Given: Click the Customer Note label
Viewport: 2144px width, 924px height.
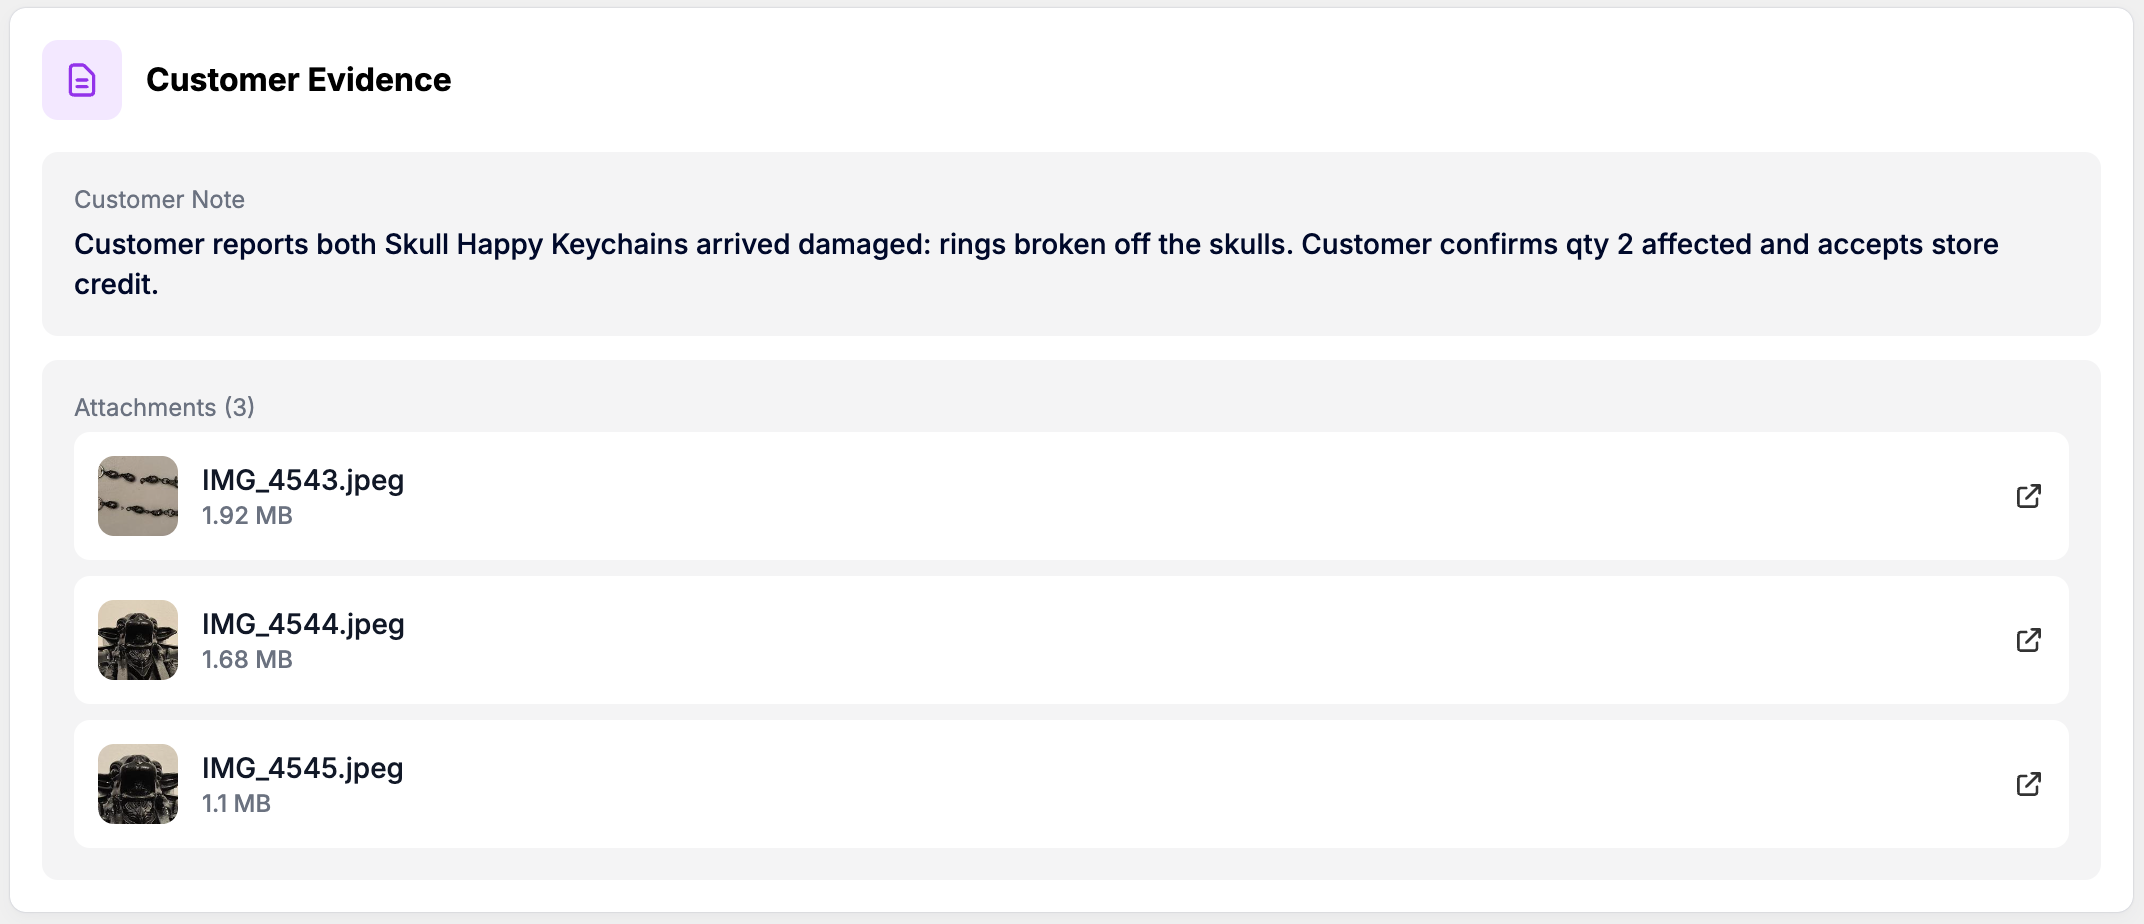Looking at the screenshot, I should click(x=160, y=200).
